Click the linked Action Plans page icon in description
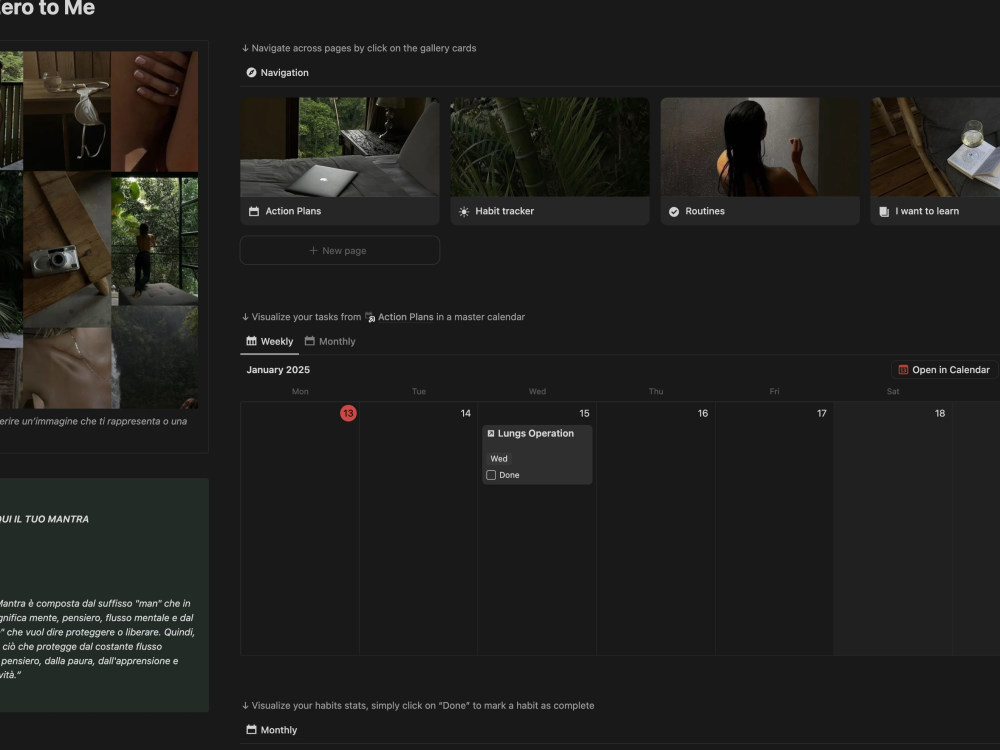This screenshot has height=750, width=1000. click(x=370, y=317)
